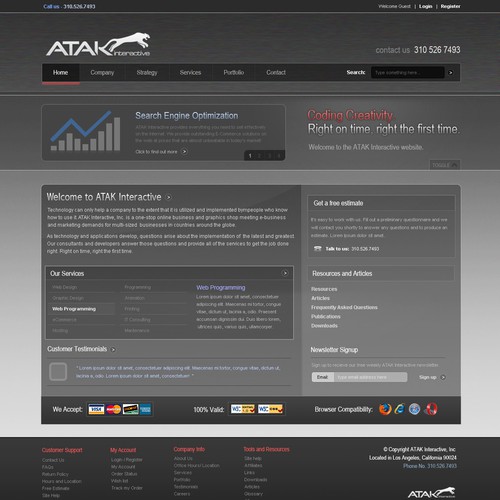Open the Downloads sidebar link
The width and height of the screenshot is (500, 500).
[324, 326]
